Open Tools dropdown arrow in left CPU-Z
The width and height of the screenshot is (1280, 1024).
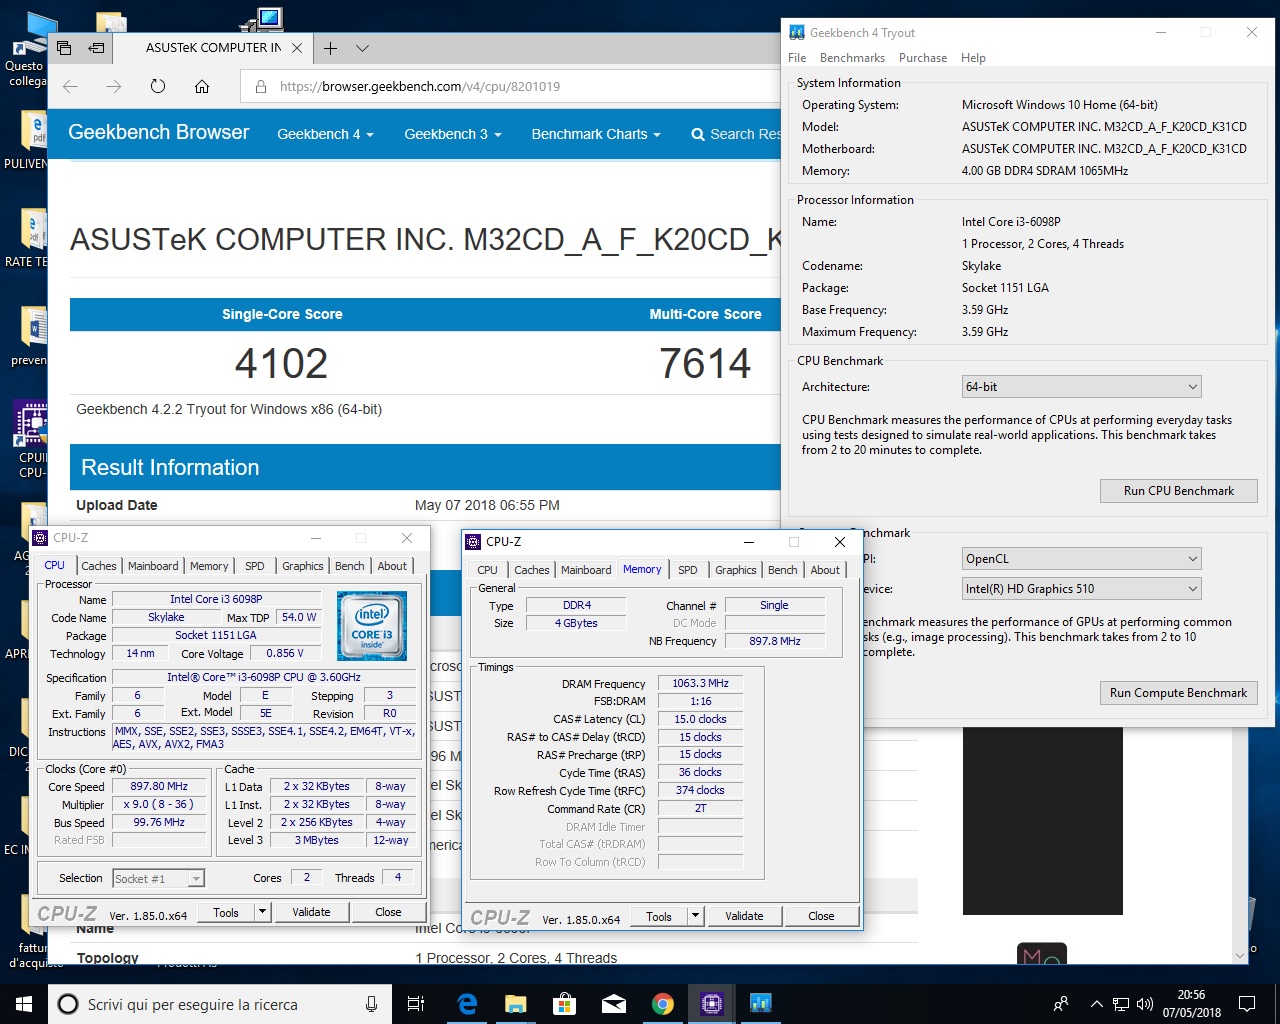(262, 913)
